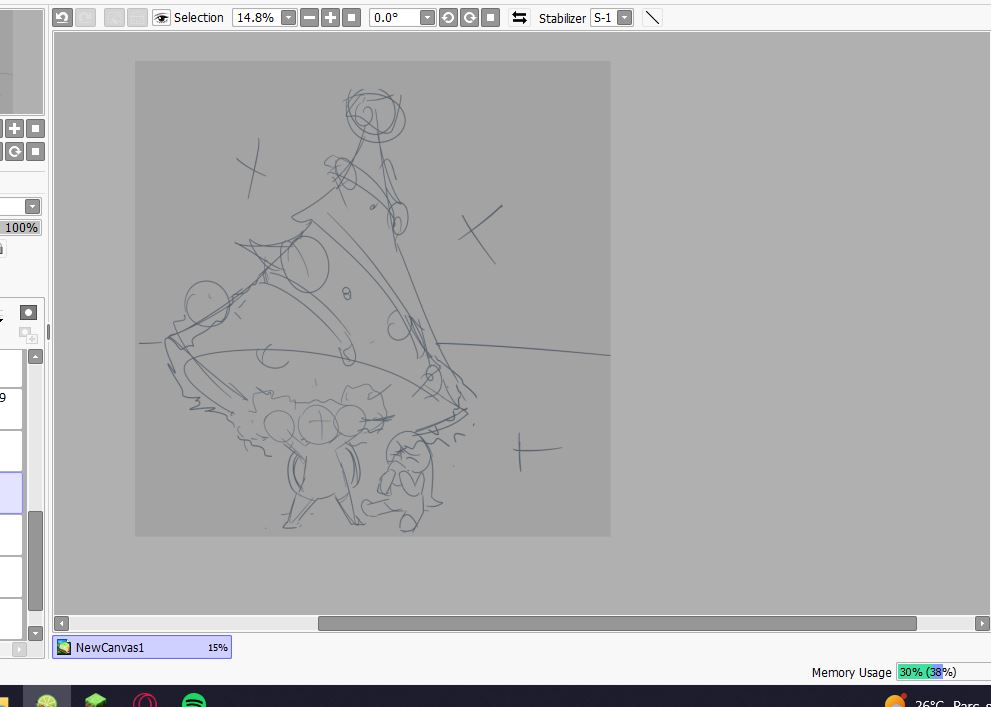Zoom out the canvas with minus button
The width and height of the screenshot is (991, 707).
tap(309, 18)
